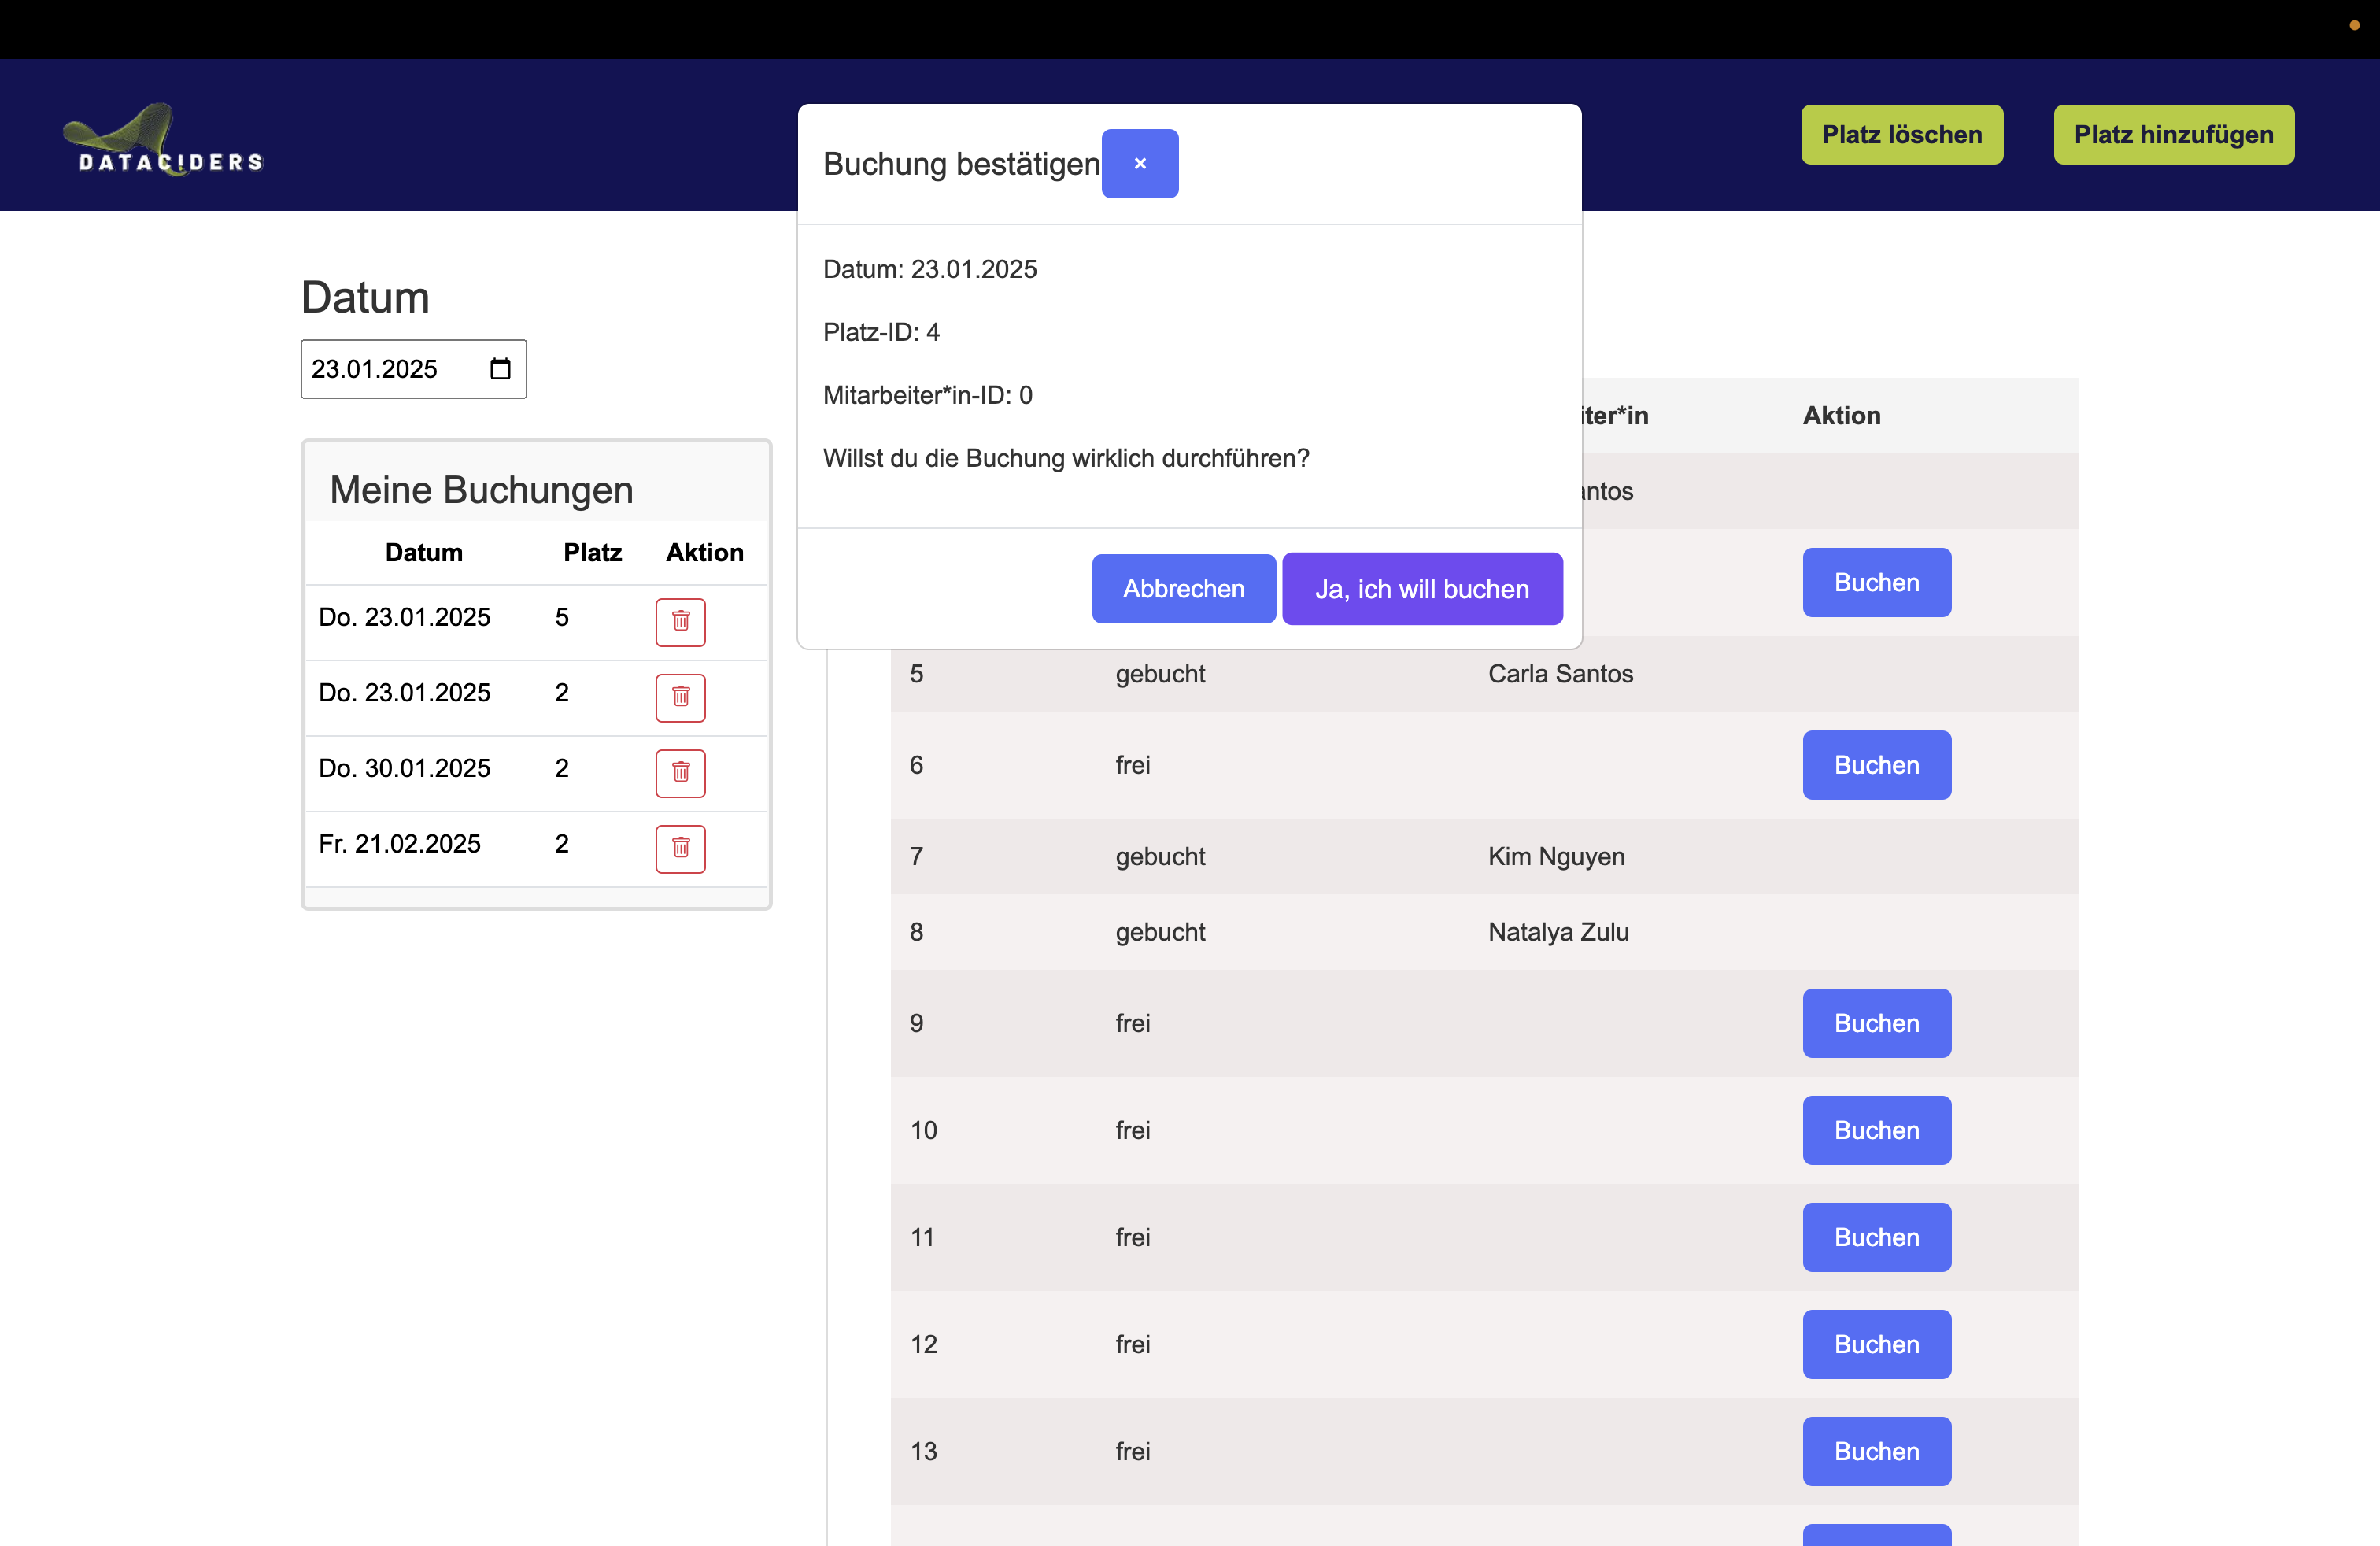
Task: Delete booking Fr. 21.02.2025 Platz 2
Action: tap(681, 849)
